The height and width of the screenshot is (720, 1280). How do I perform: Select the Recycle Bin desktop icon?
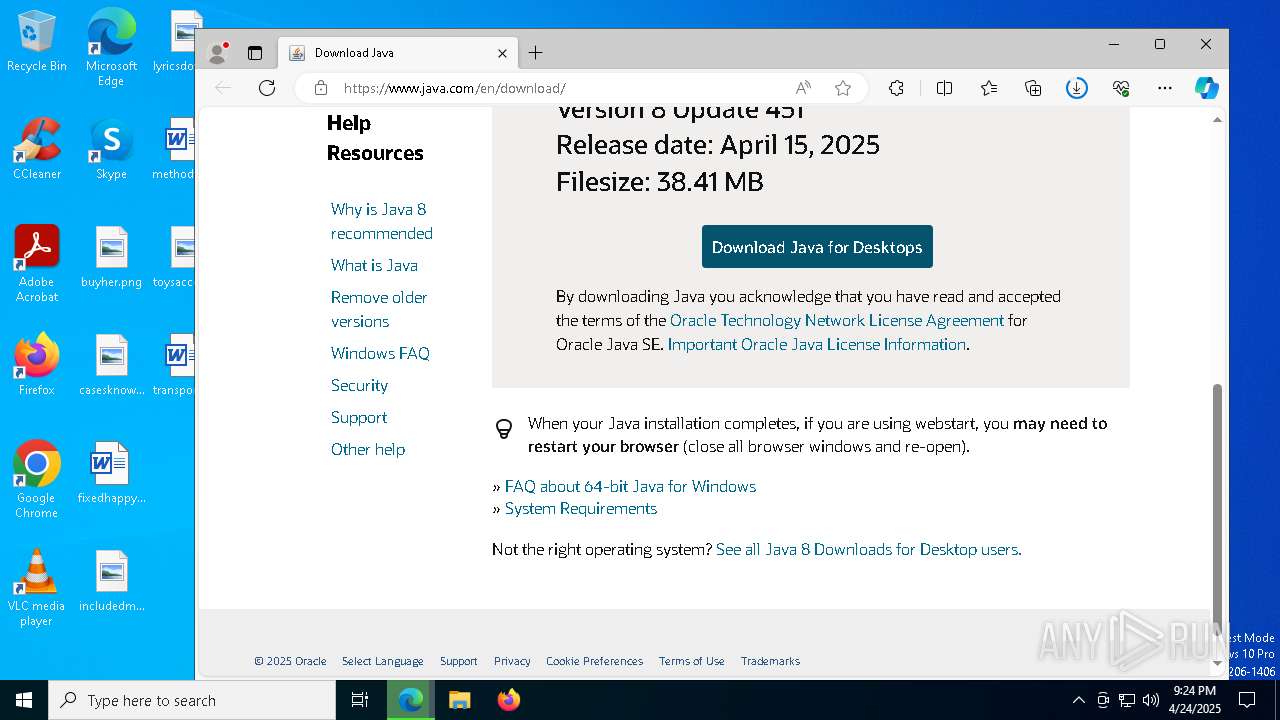coord(37,42)
